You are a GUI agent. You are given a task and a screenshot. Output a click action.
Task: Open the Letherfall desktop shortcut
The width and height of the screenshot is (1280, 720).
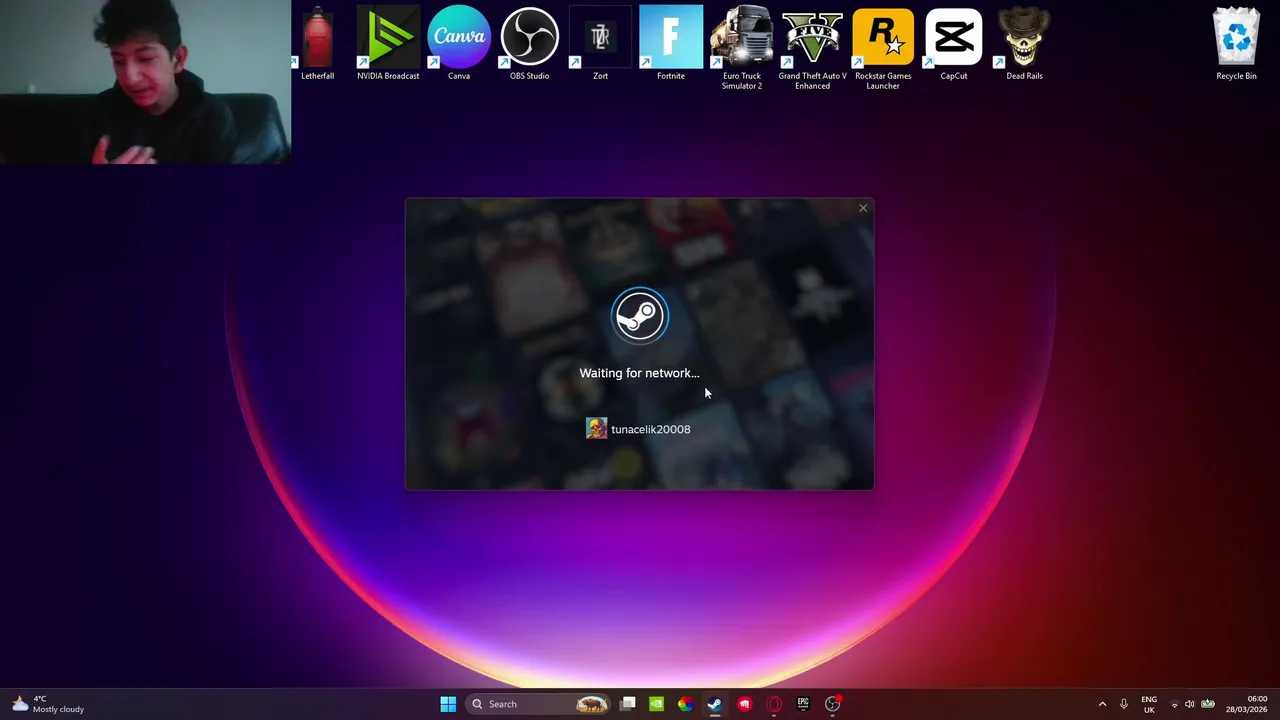tap(317, 43)
